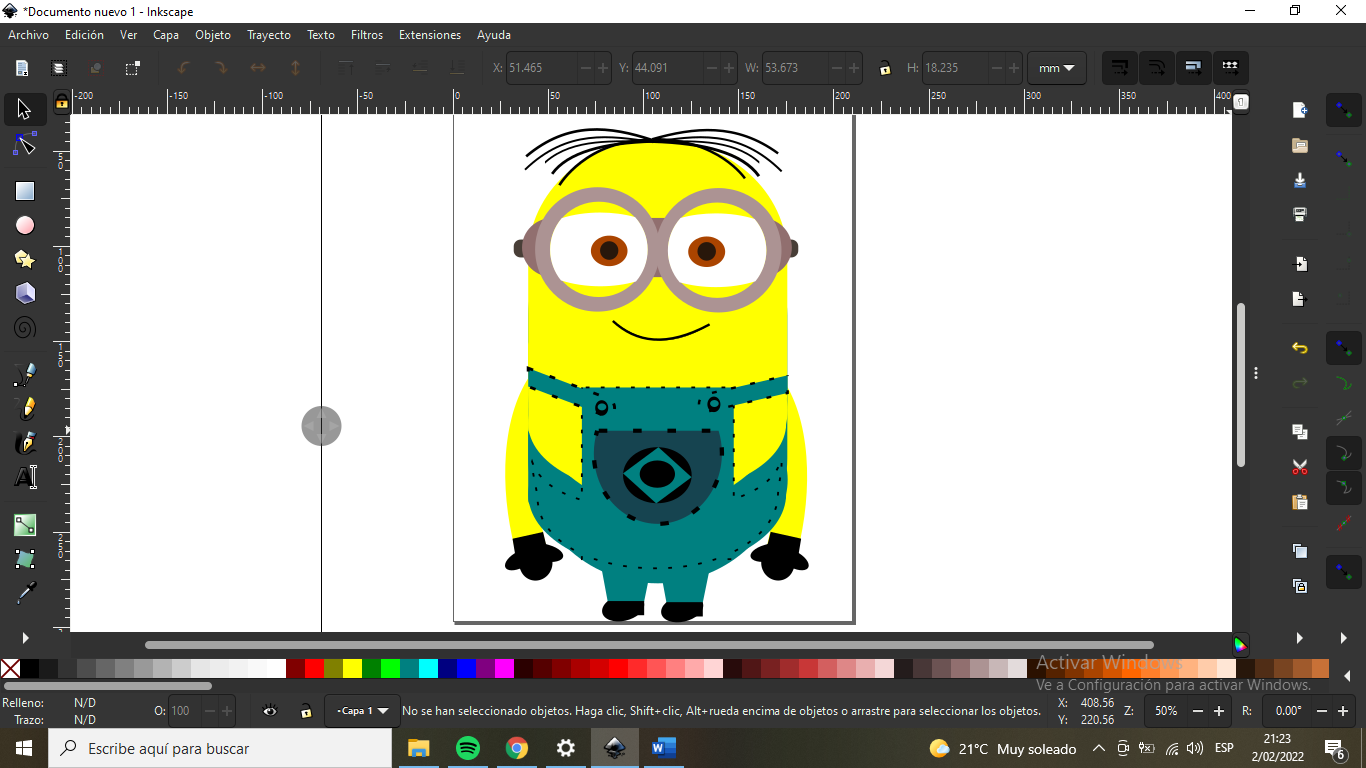1366x768 pixels.
Task: Select the Text tool
Action: (x=25, y=477)
